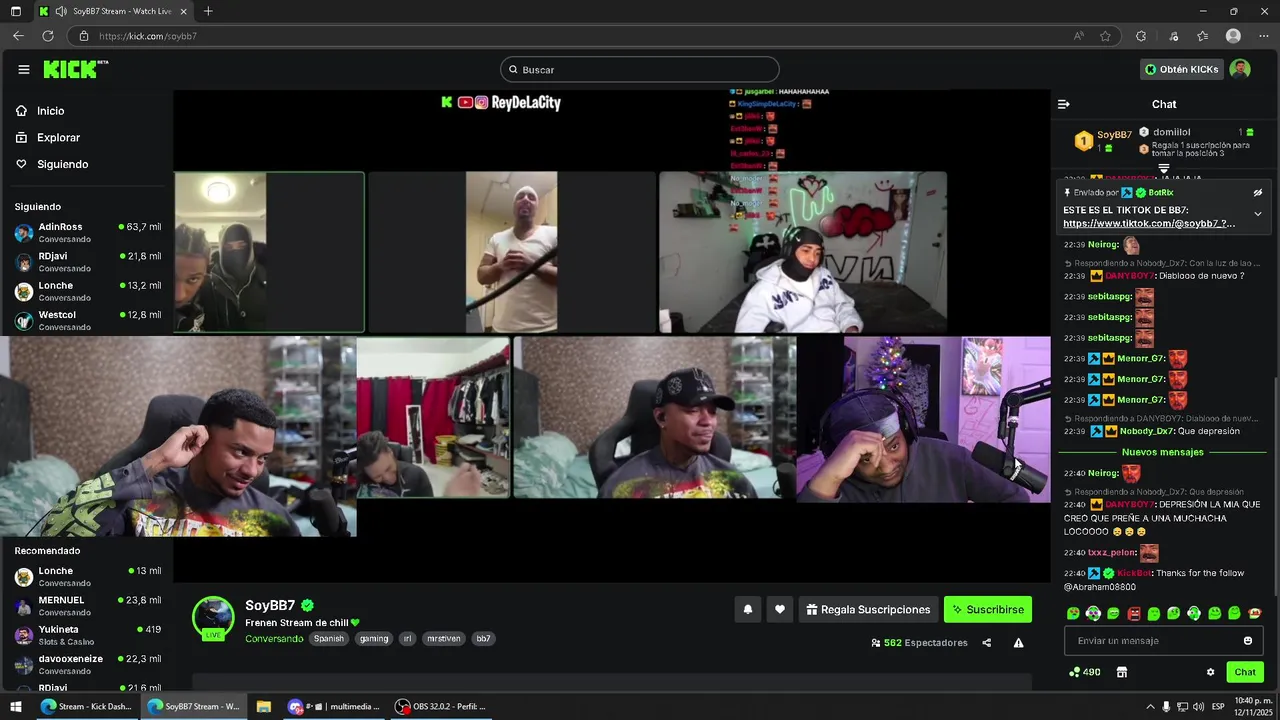Open the Conversando category link
1280x720 pixels.
[274, 639]
